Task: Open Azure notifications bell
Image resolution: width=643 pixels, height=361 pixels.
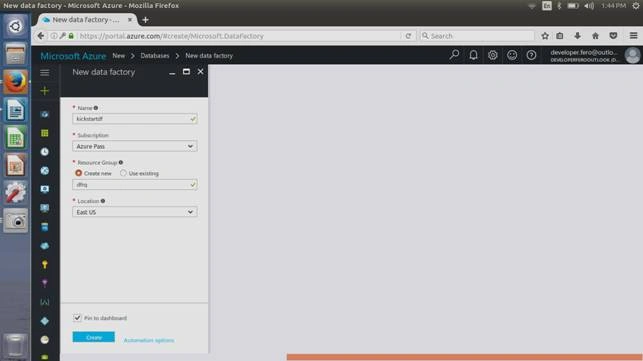Action: [x=473, y=55]
